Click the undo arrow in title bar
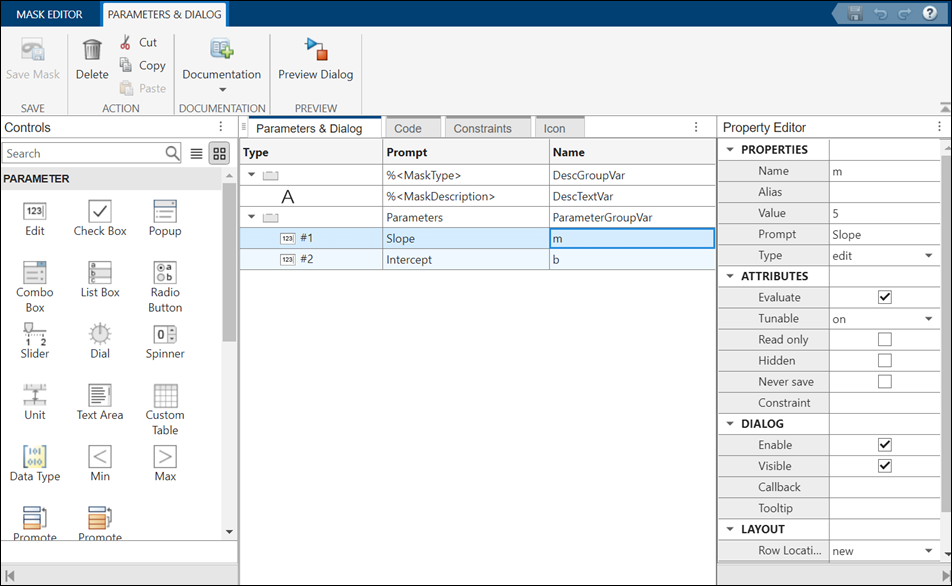Screen dimensions: 952x586 tap(880, 13)
